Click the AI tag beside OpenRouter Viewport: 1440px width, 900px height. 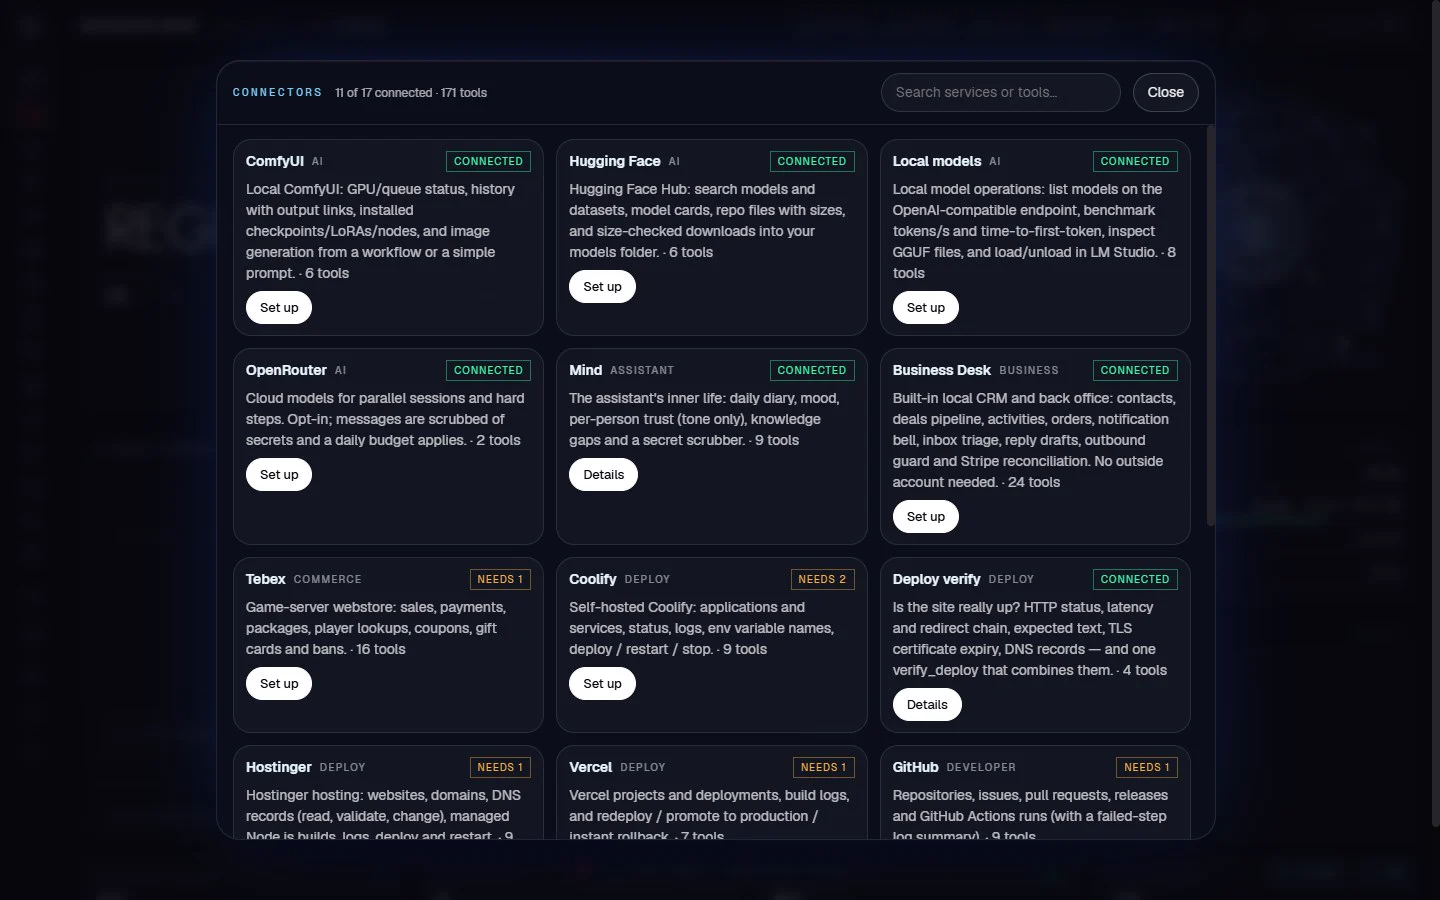[x=340, y=371]
